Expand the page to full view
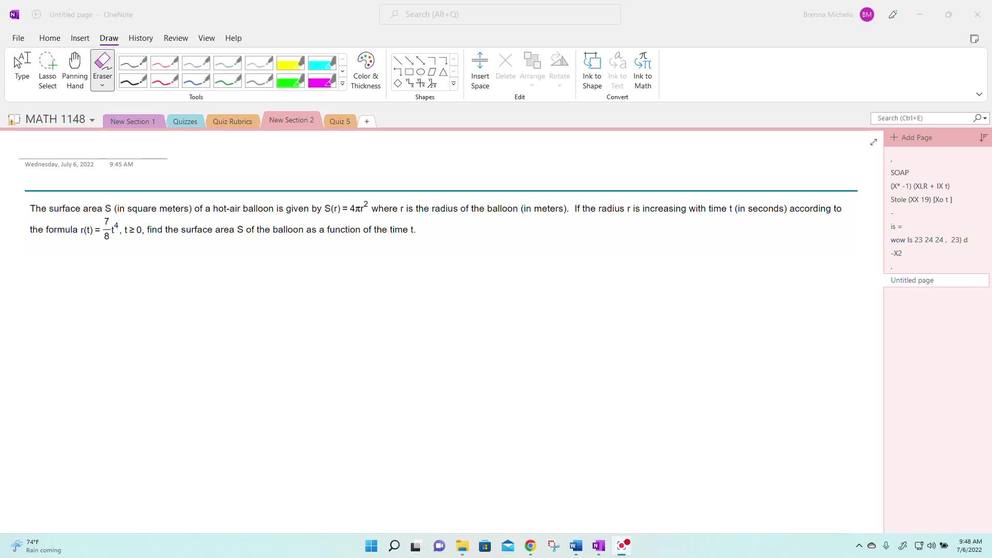This screenshot has height=558, width=992. [873, 142]
